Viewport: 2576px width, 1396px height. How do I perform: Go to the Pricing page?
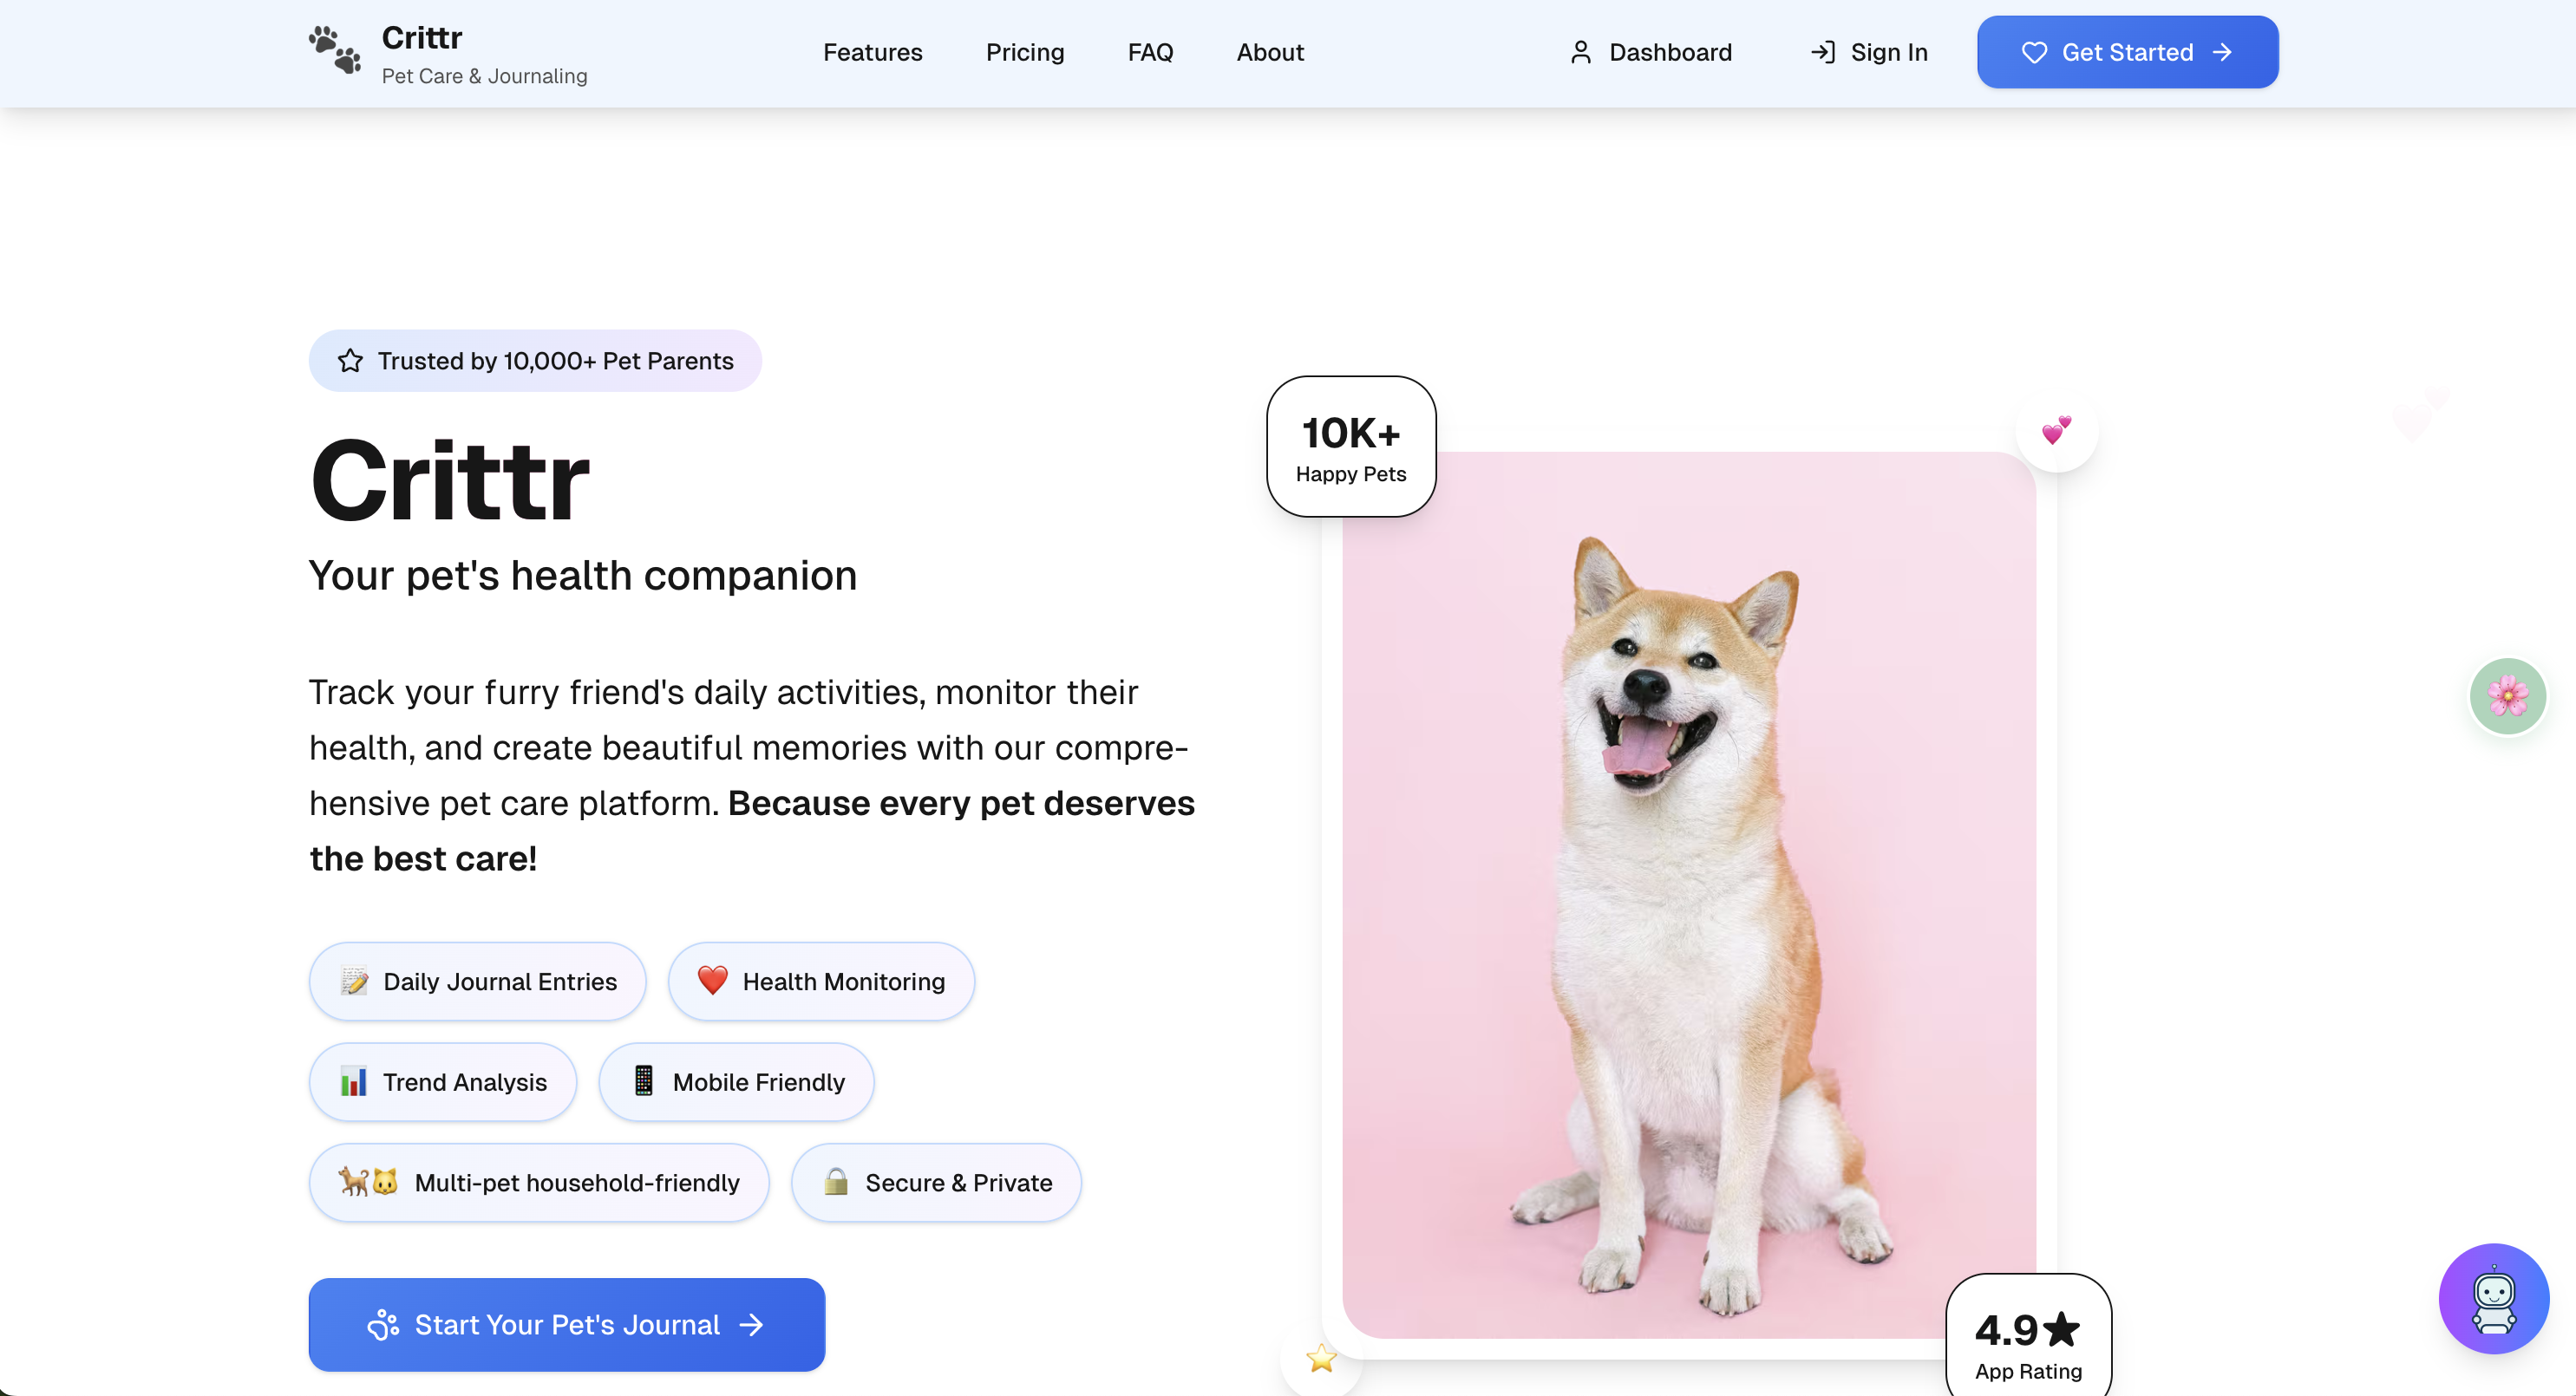click(x=1024, y=52)
